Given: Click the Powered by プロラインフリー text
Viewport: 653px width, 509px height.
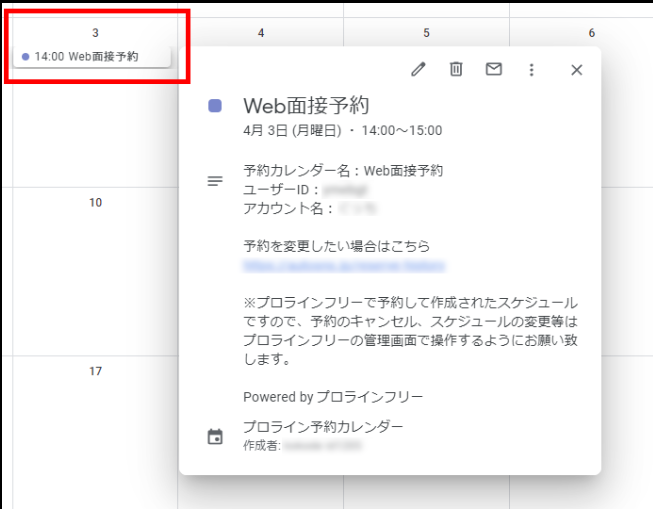Looking at the screenshot, I should pyautogui.click(x=333, y=397).
